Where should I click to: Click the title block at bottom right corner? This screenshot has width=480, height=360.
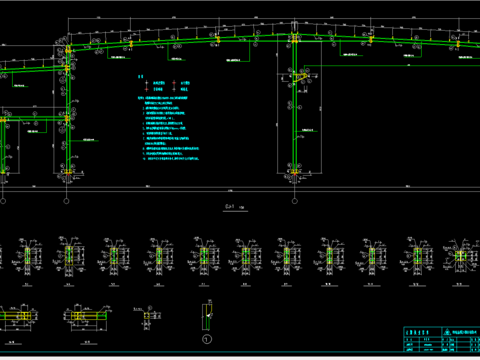[442, 339]
